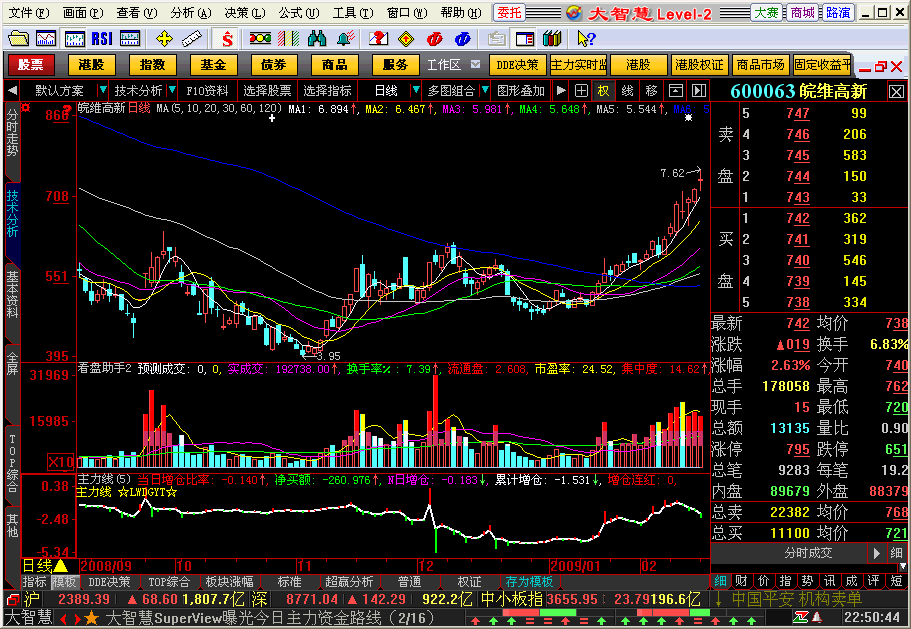Screen dimensions: 911x629
Task: Click the yellow triangle beside 日线 label
Action: 60,566
